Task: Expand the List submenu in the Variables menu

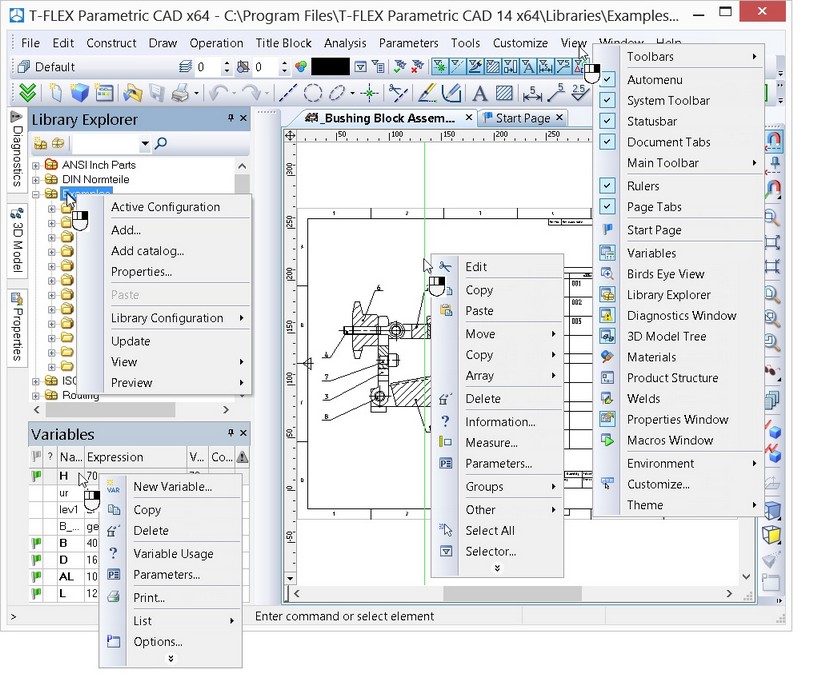Action: click(232, 621)
